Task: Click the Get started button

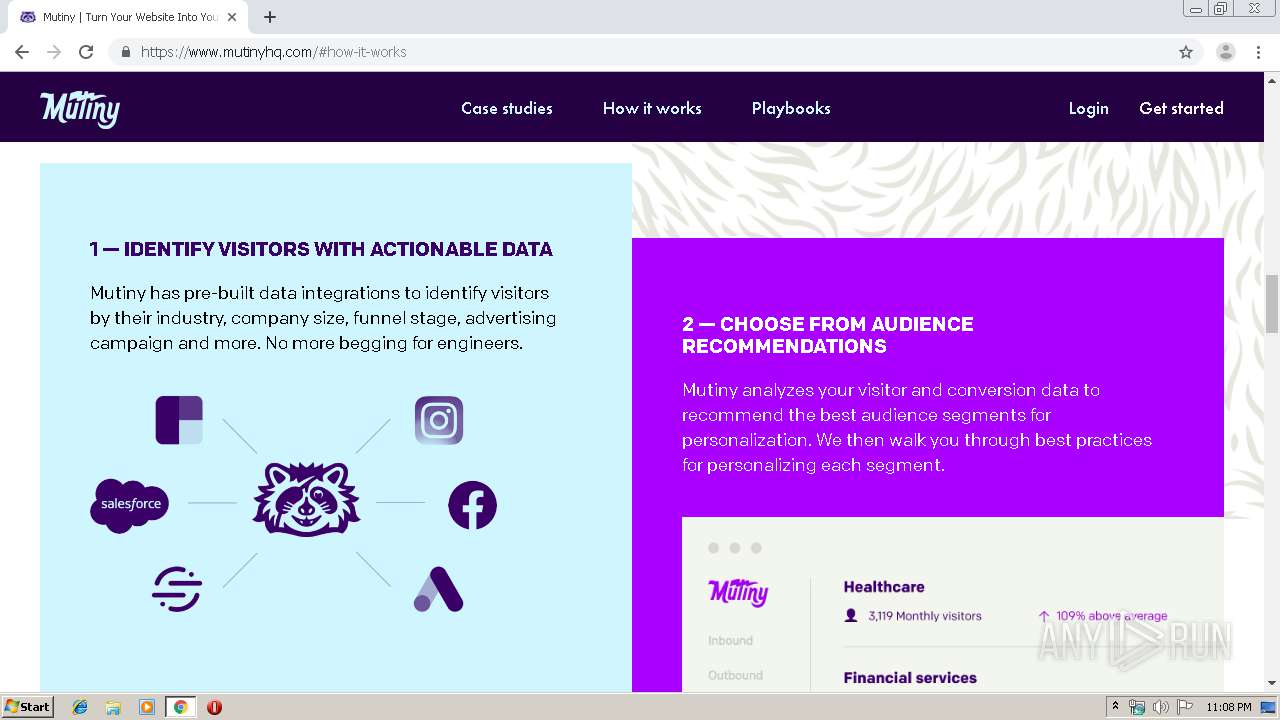Action: pos(1181,108)
